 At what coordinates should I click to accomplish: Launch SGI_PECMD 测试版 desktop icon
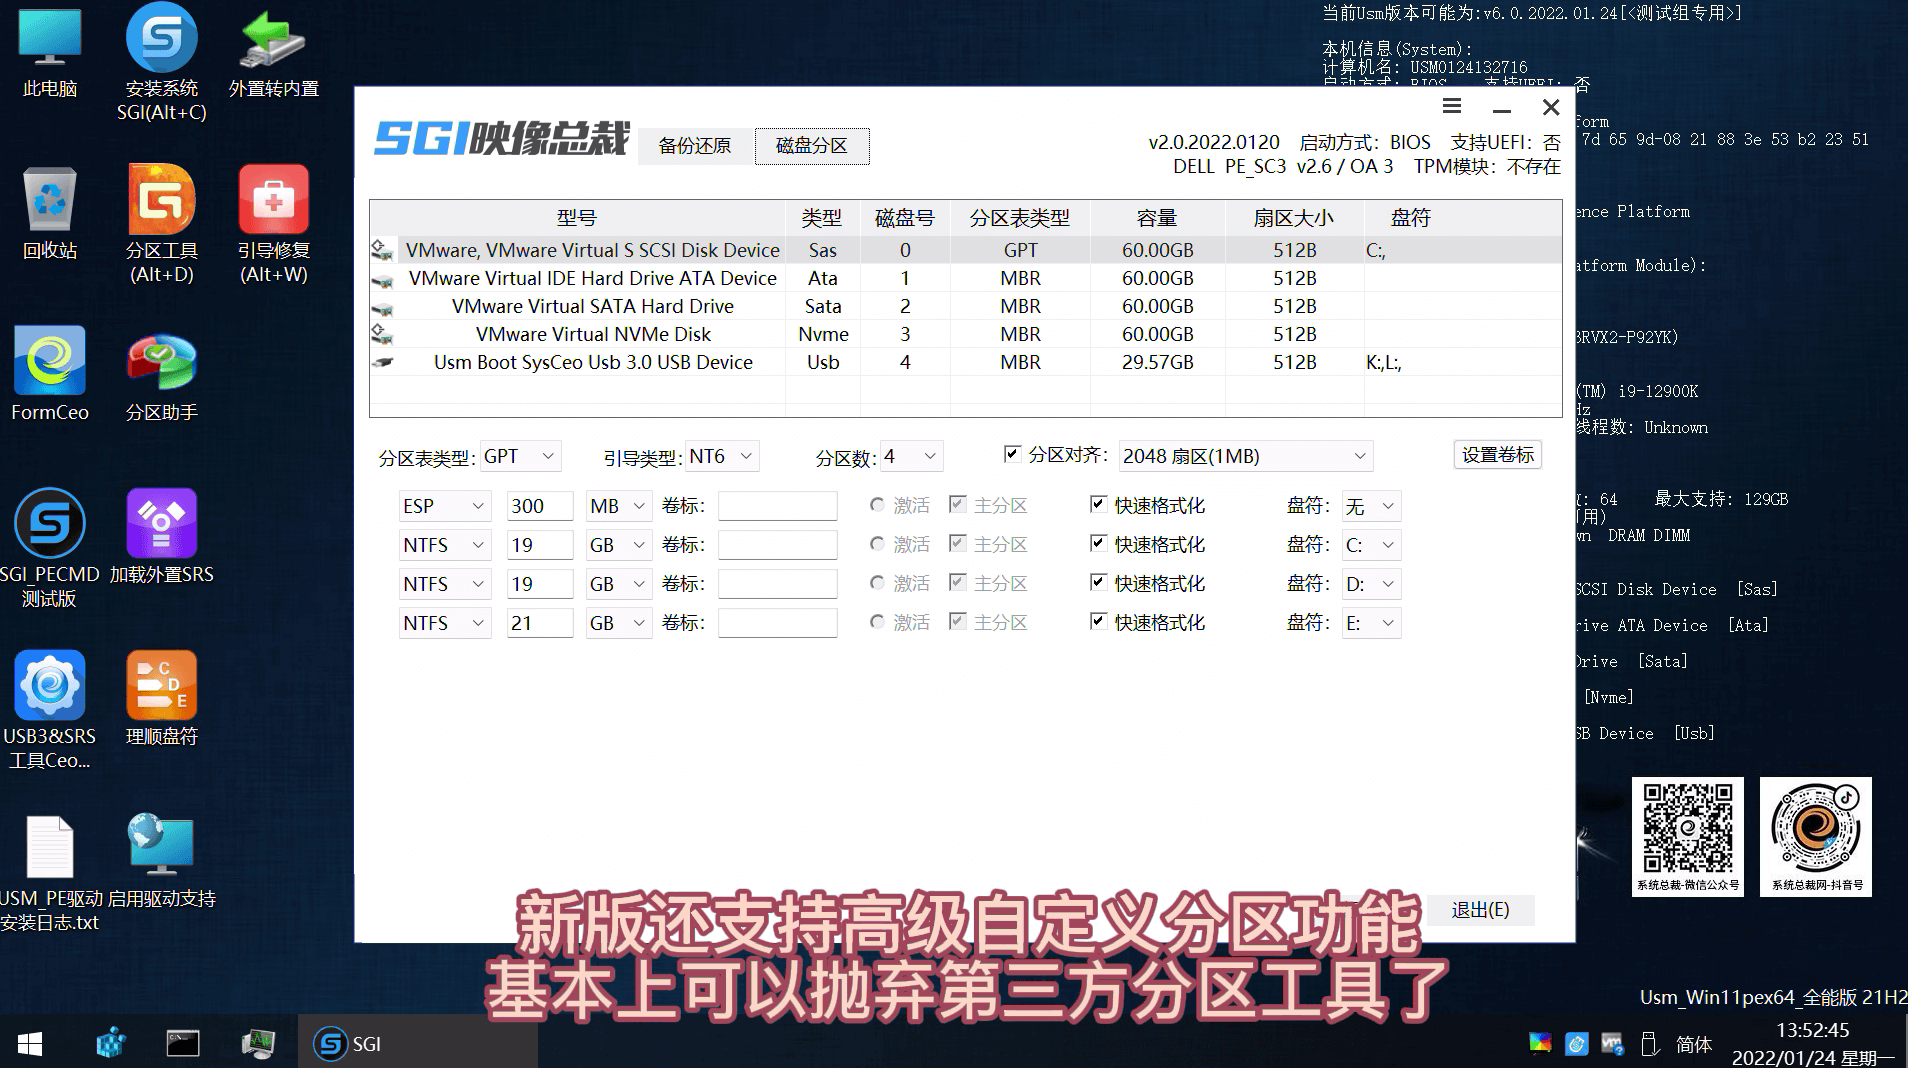click(x=50, y=548)
